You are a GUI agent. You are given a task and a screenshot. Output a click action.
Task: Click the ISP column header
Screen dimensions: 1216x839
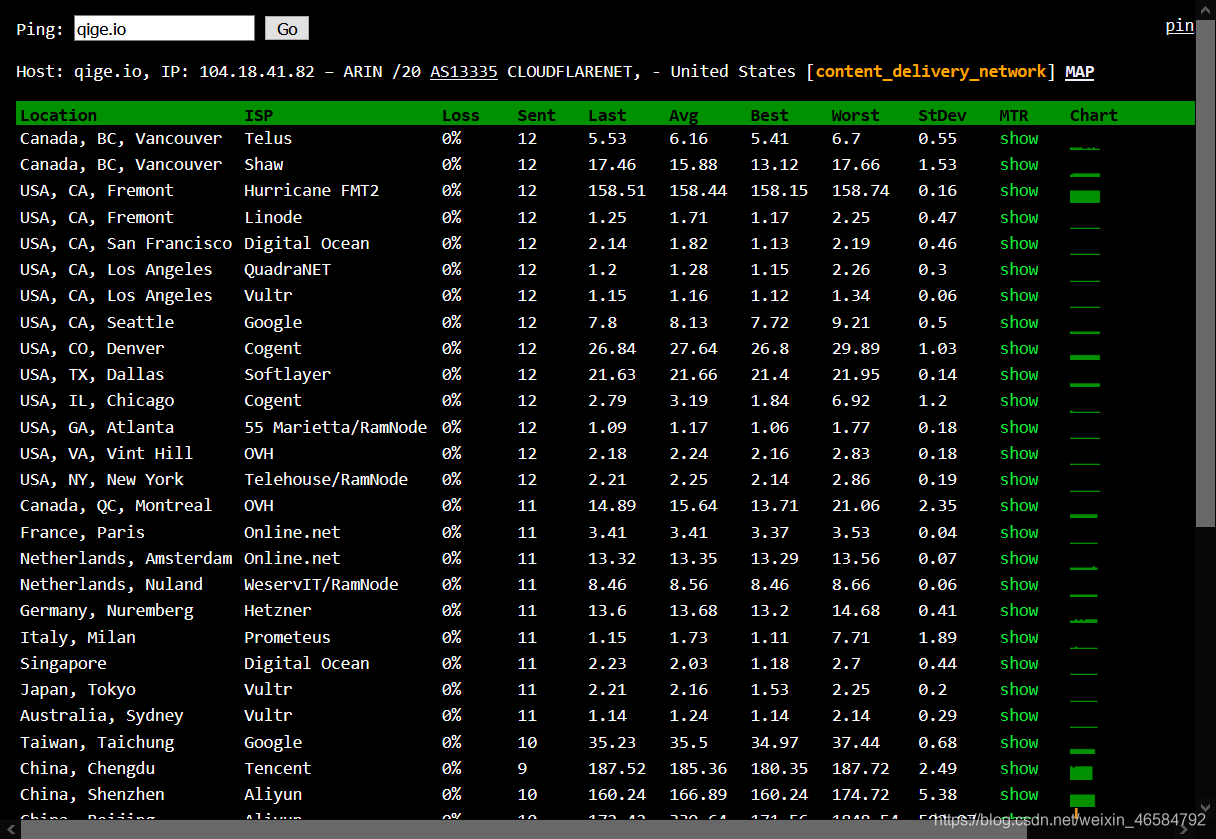258,115
